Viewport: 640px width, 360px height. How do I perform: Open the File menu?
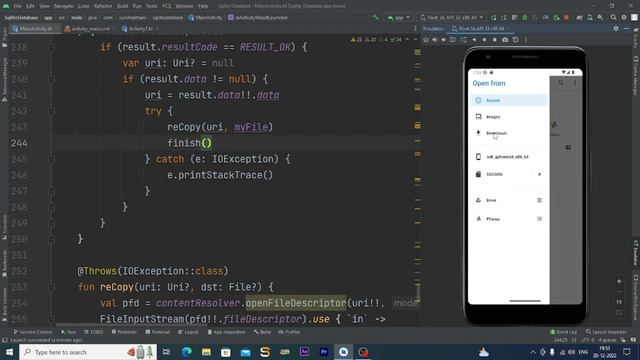coord(17,6)
